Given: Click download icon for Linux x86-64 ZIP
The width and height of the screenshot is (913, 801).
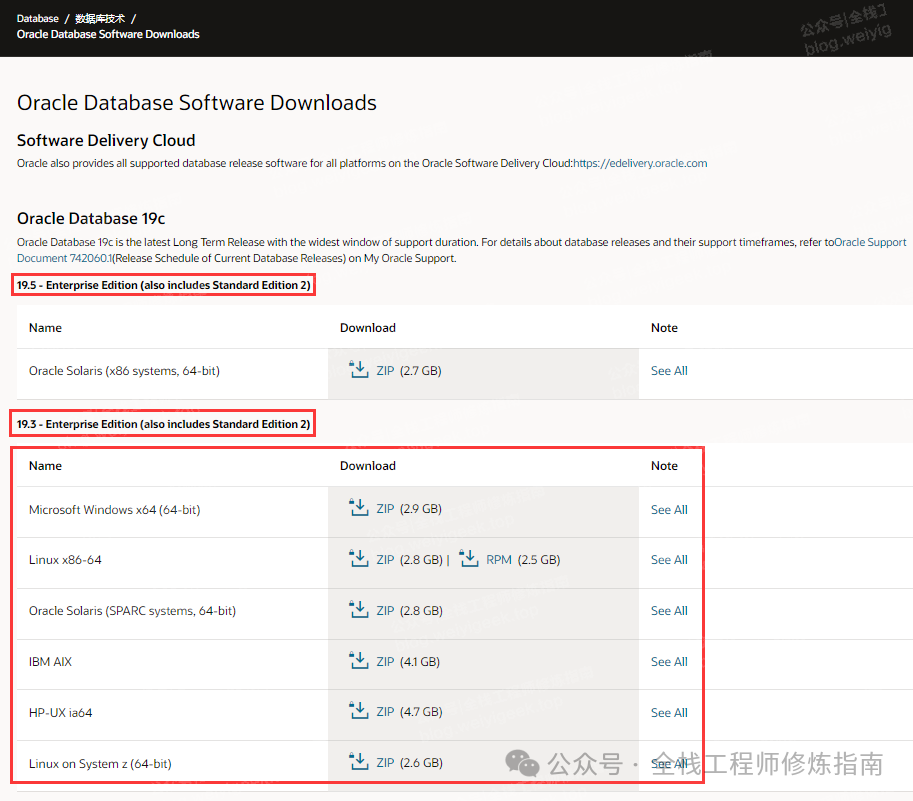Looking at the screenshot, I should pos(359,558).
